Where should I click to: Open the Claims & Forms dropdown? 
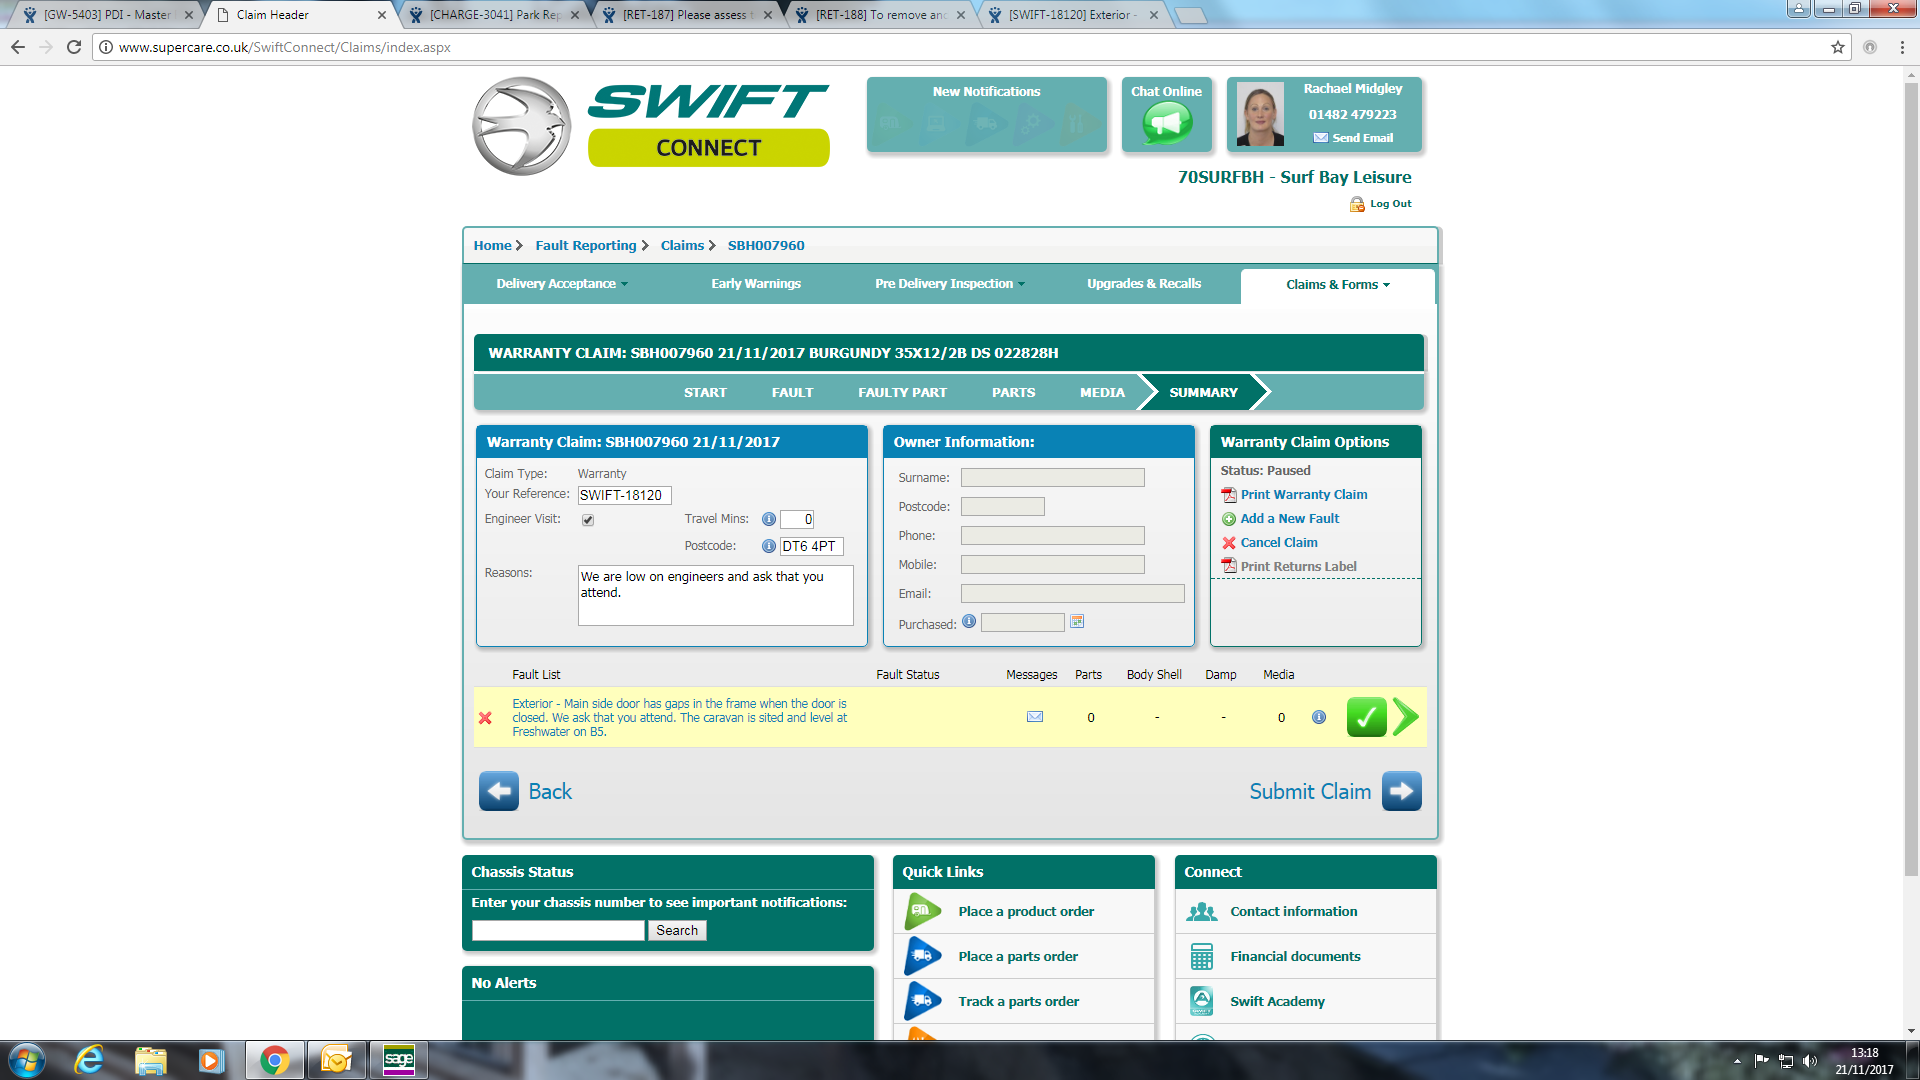[1337, 285]
